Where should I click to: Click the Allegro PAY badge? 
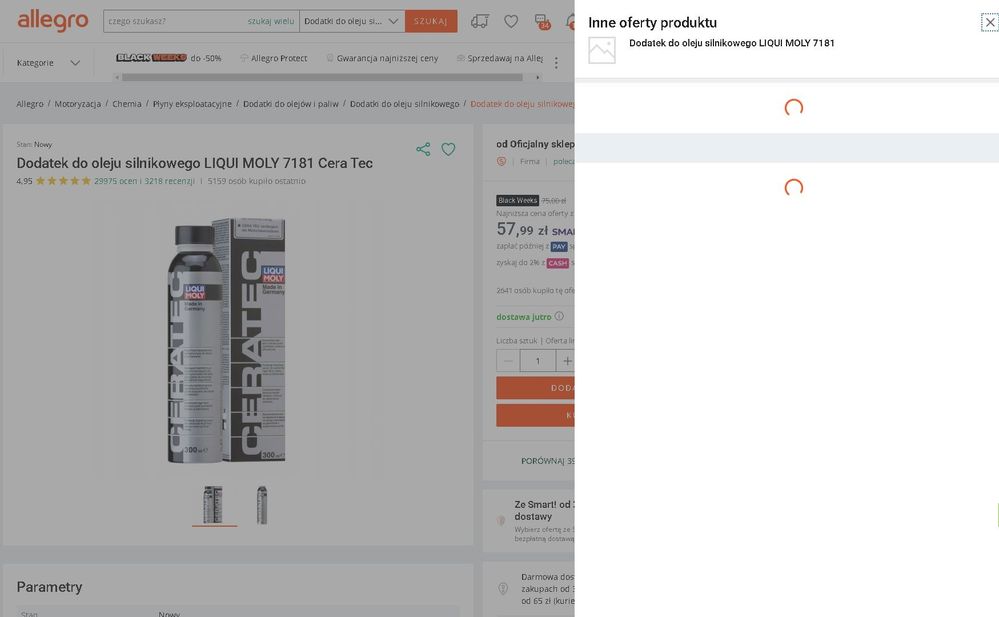tap(559, 247)
